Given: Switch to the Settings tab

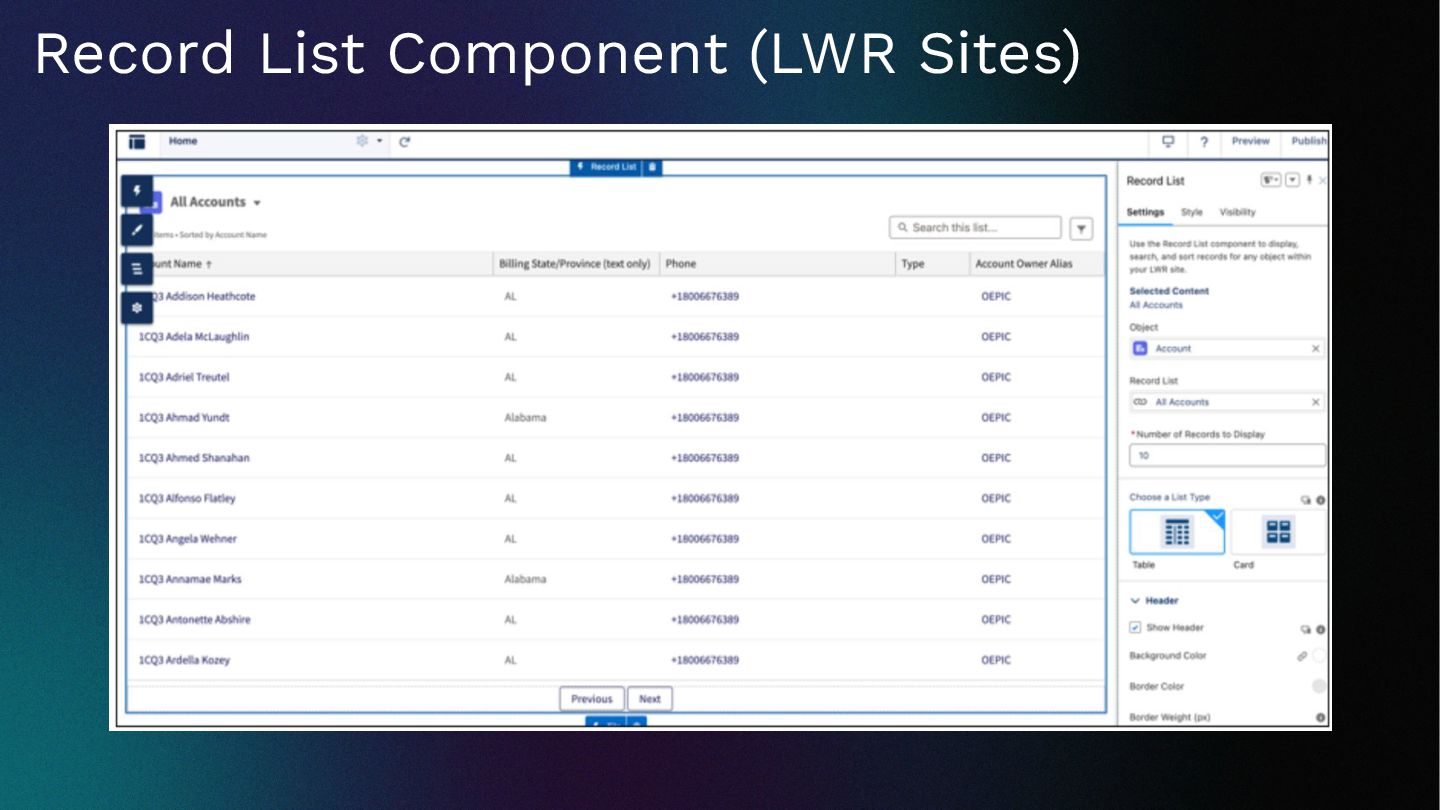Looking at the screenshot, I should (x=1145, y=212).
